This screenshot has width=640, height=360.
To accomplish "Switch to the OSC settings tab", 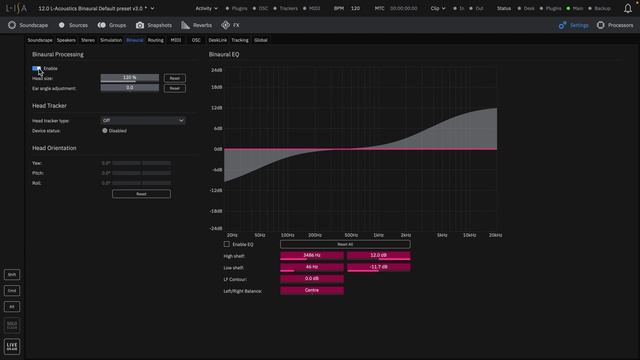I will (x=196, y=40).
